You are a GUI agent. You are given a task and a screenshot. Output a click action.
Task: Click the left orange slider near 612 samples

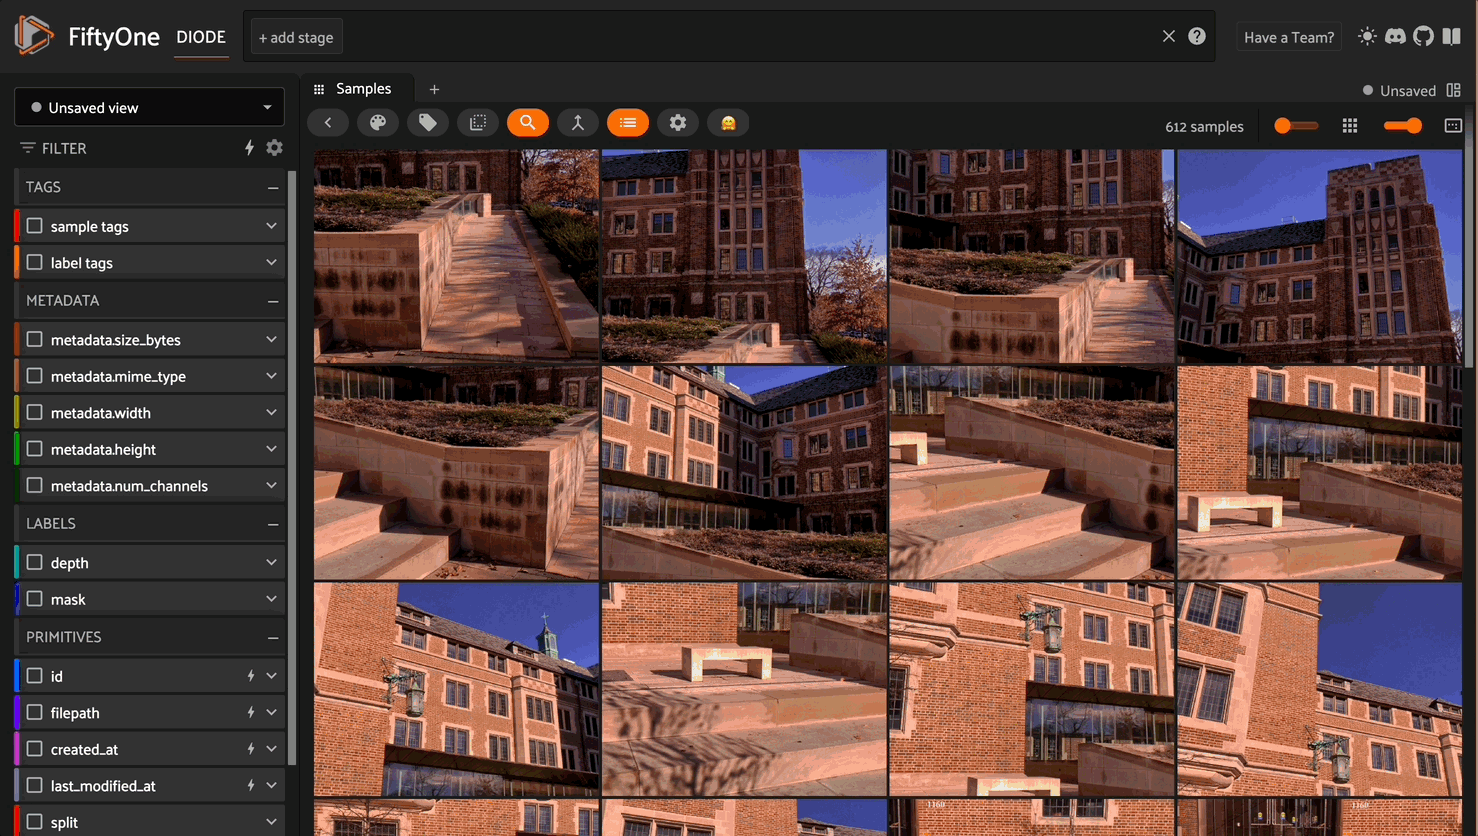tap(1295, 126)
